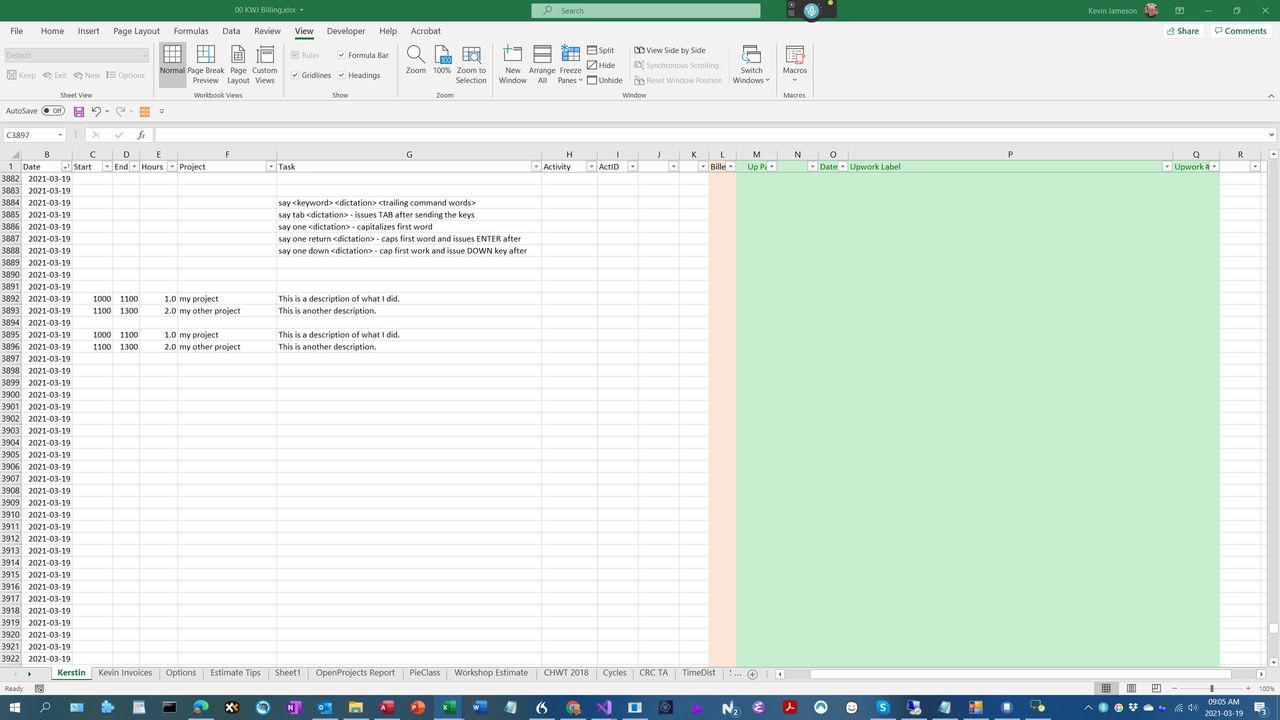1280x720 pixels.
Task: Open the Macros dropdown menu
Action: pyautogui.click(x=795, y=64)
